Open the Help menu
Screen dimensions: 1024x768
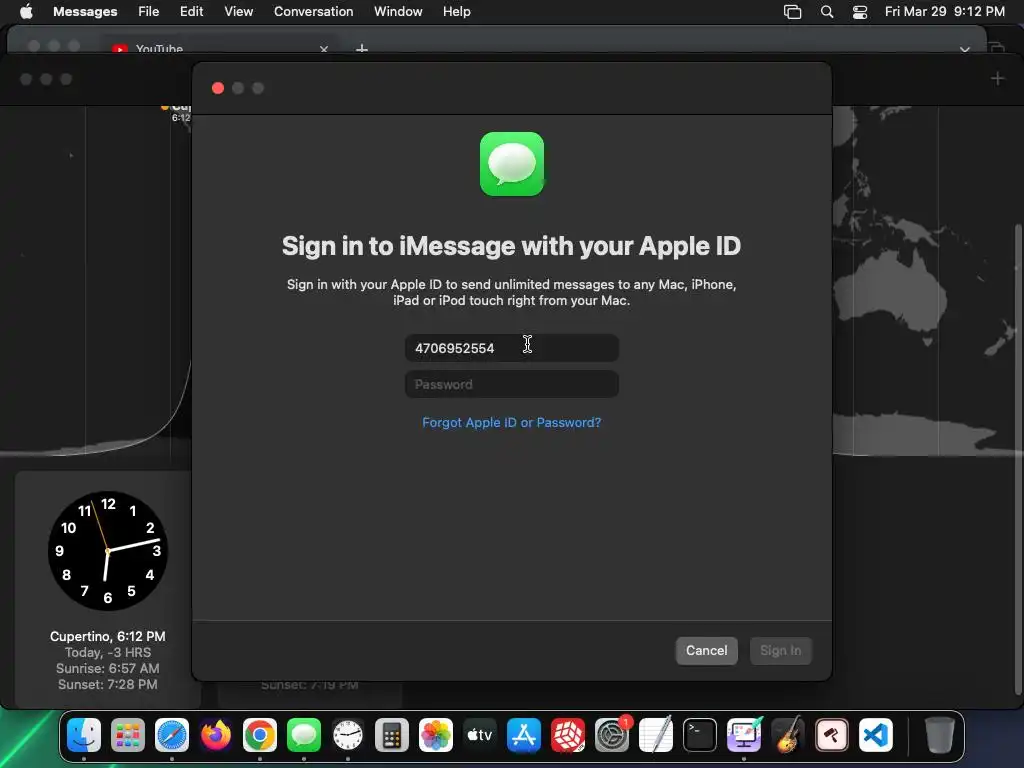pos(456,11)
